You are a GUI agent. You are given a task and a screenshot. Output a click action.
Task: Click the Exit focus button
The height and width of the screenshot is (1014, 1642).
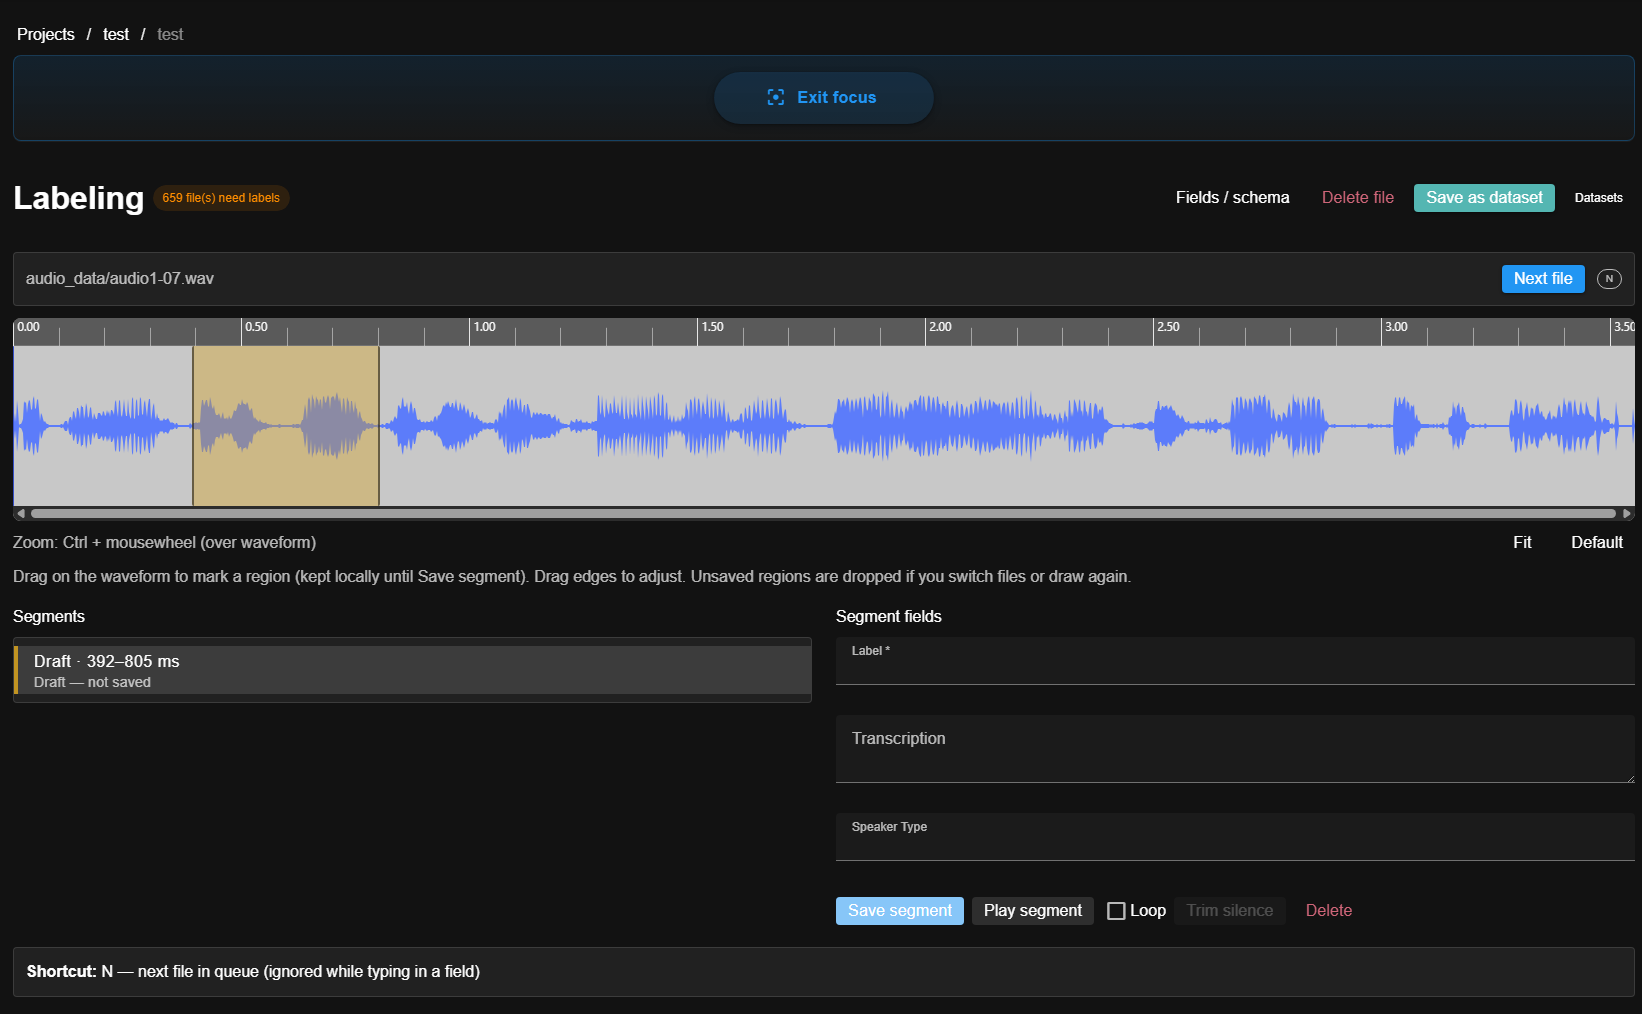pos(824,97)
